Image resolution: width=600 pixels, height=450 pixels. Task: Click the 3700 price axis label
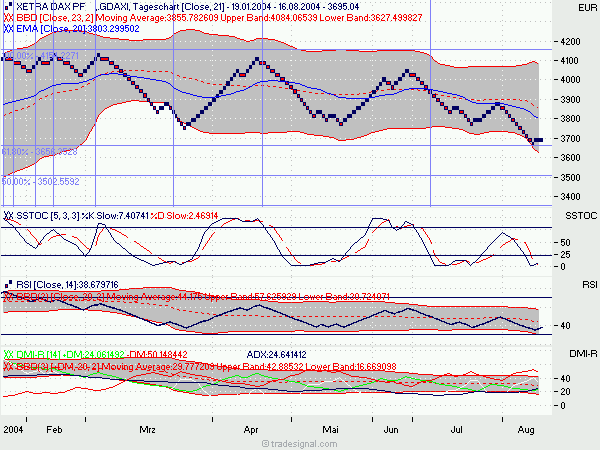tap(570, 139)
